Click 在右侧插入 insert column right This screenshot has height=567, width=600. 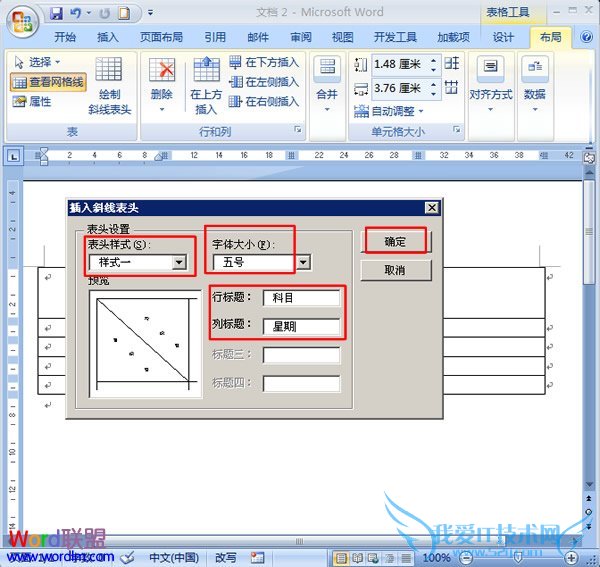tap(264, 101)
